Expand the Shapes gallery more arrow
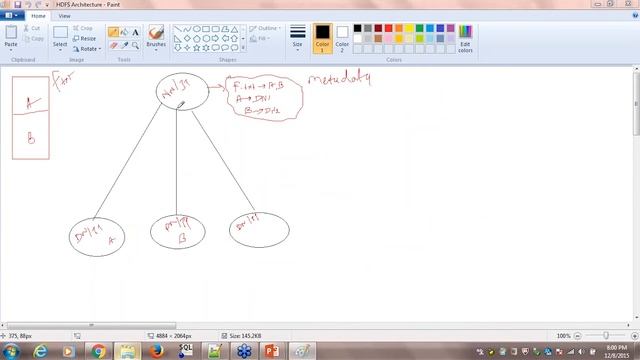Screen dimensions: 640x360 pyautogui.click(x=243, y=48)
